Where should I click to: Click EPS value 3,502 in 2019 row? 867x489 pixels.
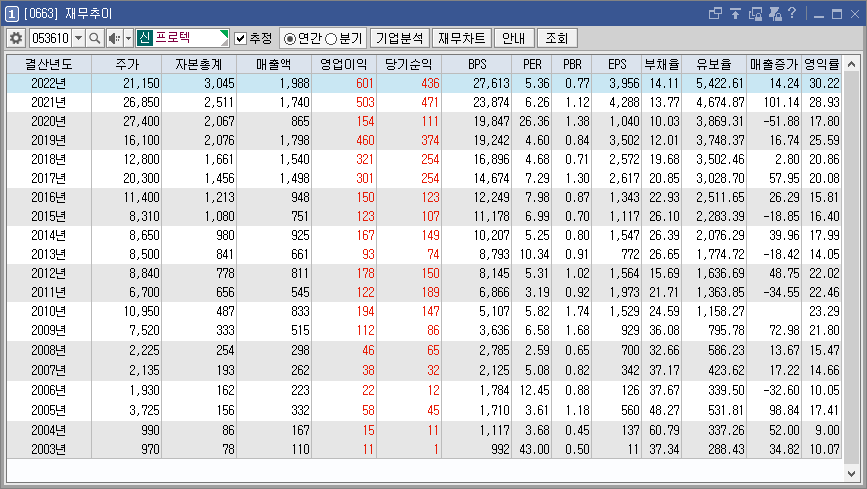tap(624, 141)
